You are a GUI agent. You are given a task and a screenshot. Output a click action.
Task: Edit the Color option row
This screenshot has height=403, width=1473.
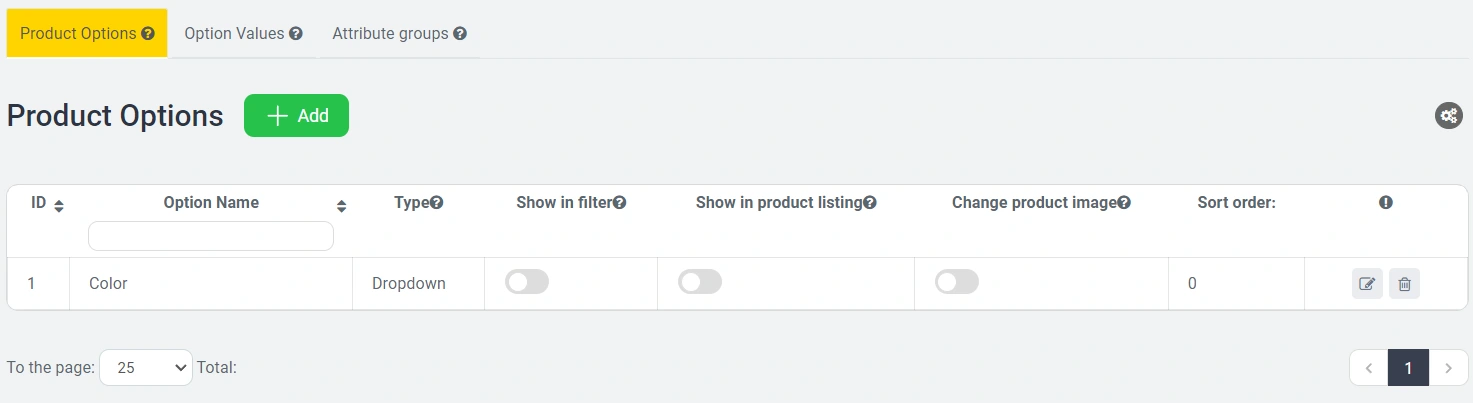[x=1367, y=284]
